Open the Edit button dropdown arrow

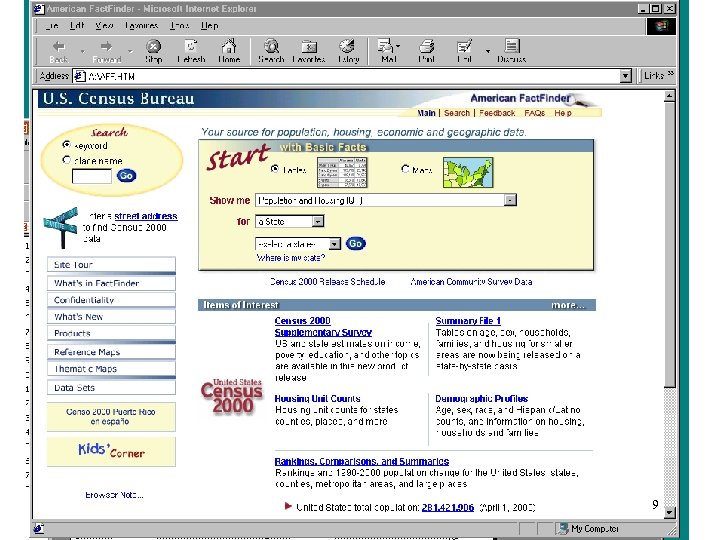tap(488, 51)
